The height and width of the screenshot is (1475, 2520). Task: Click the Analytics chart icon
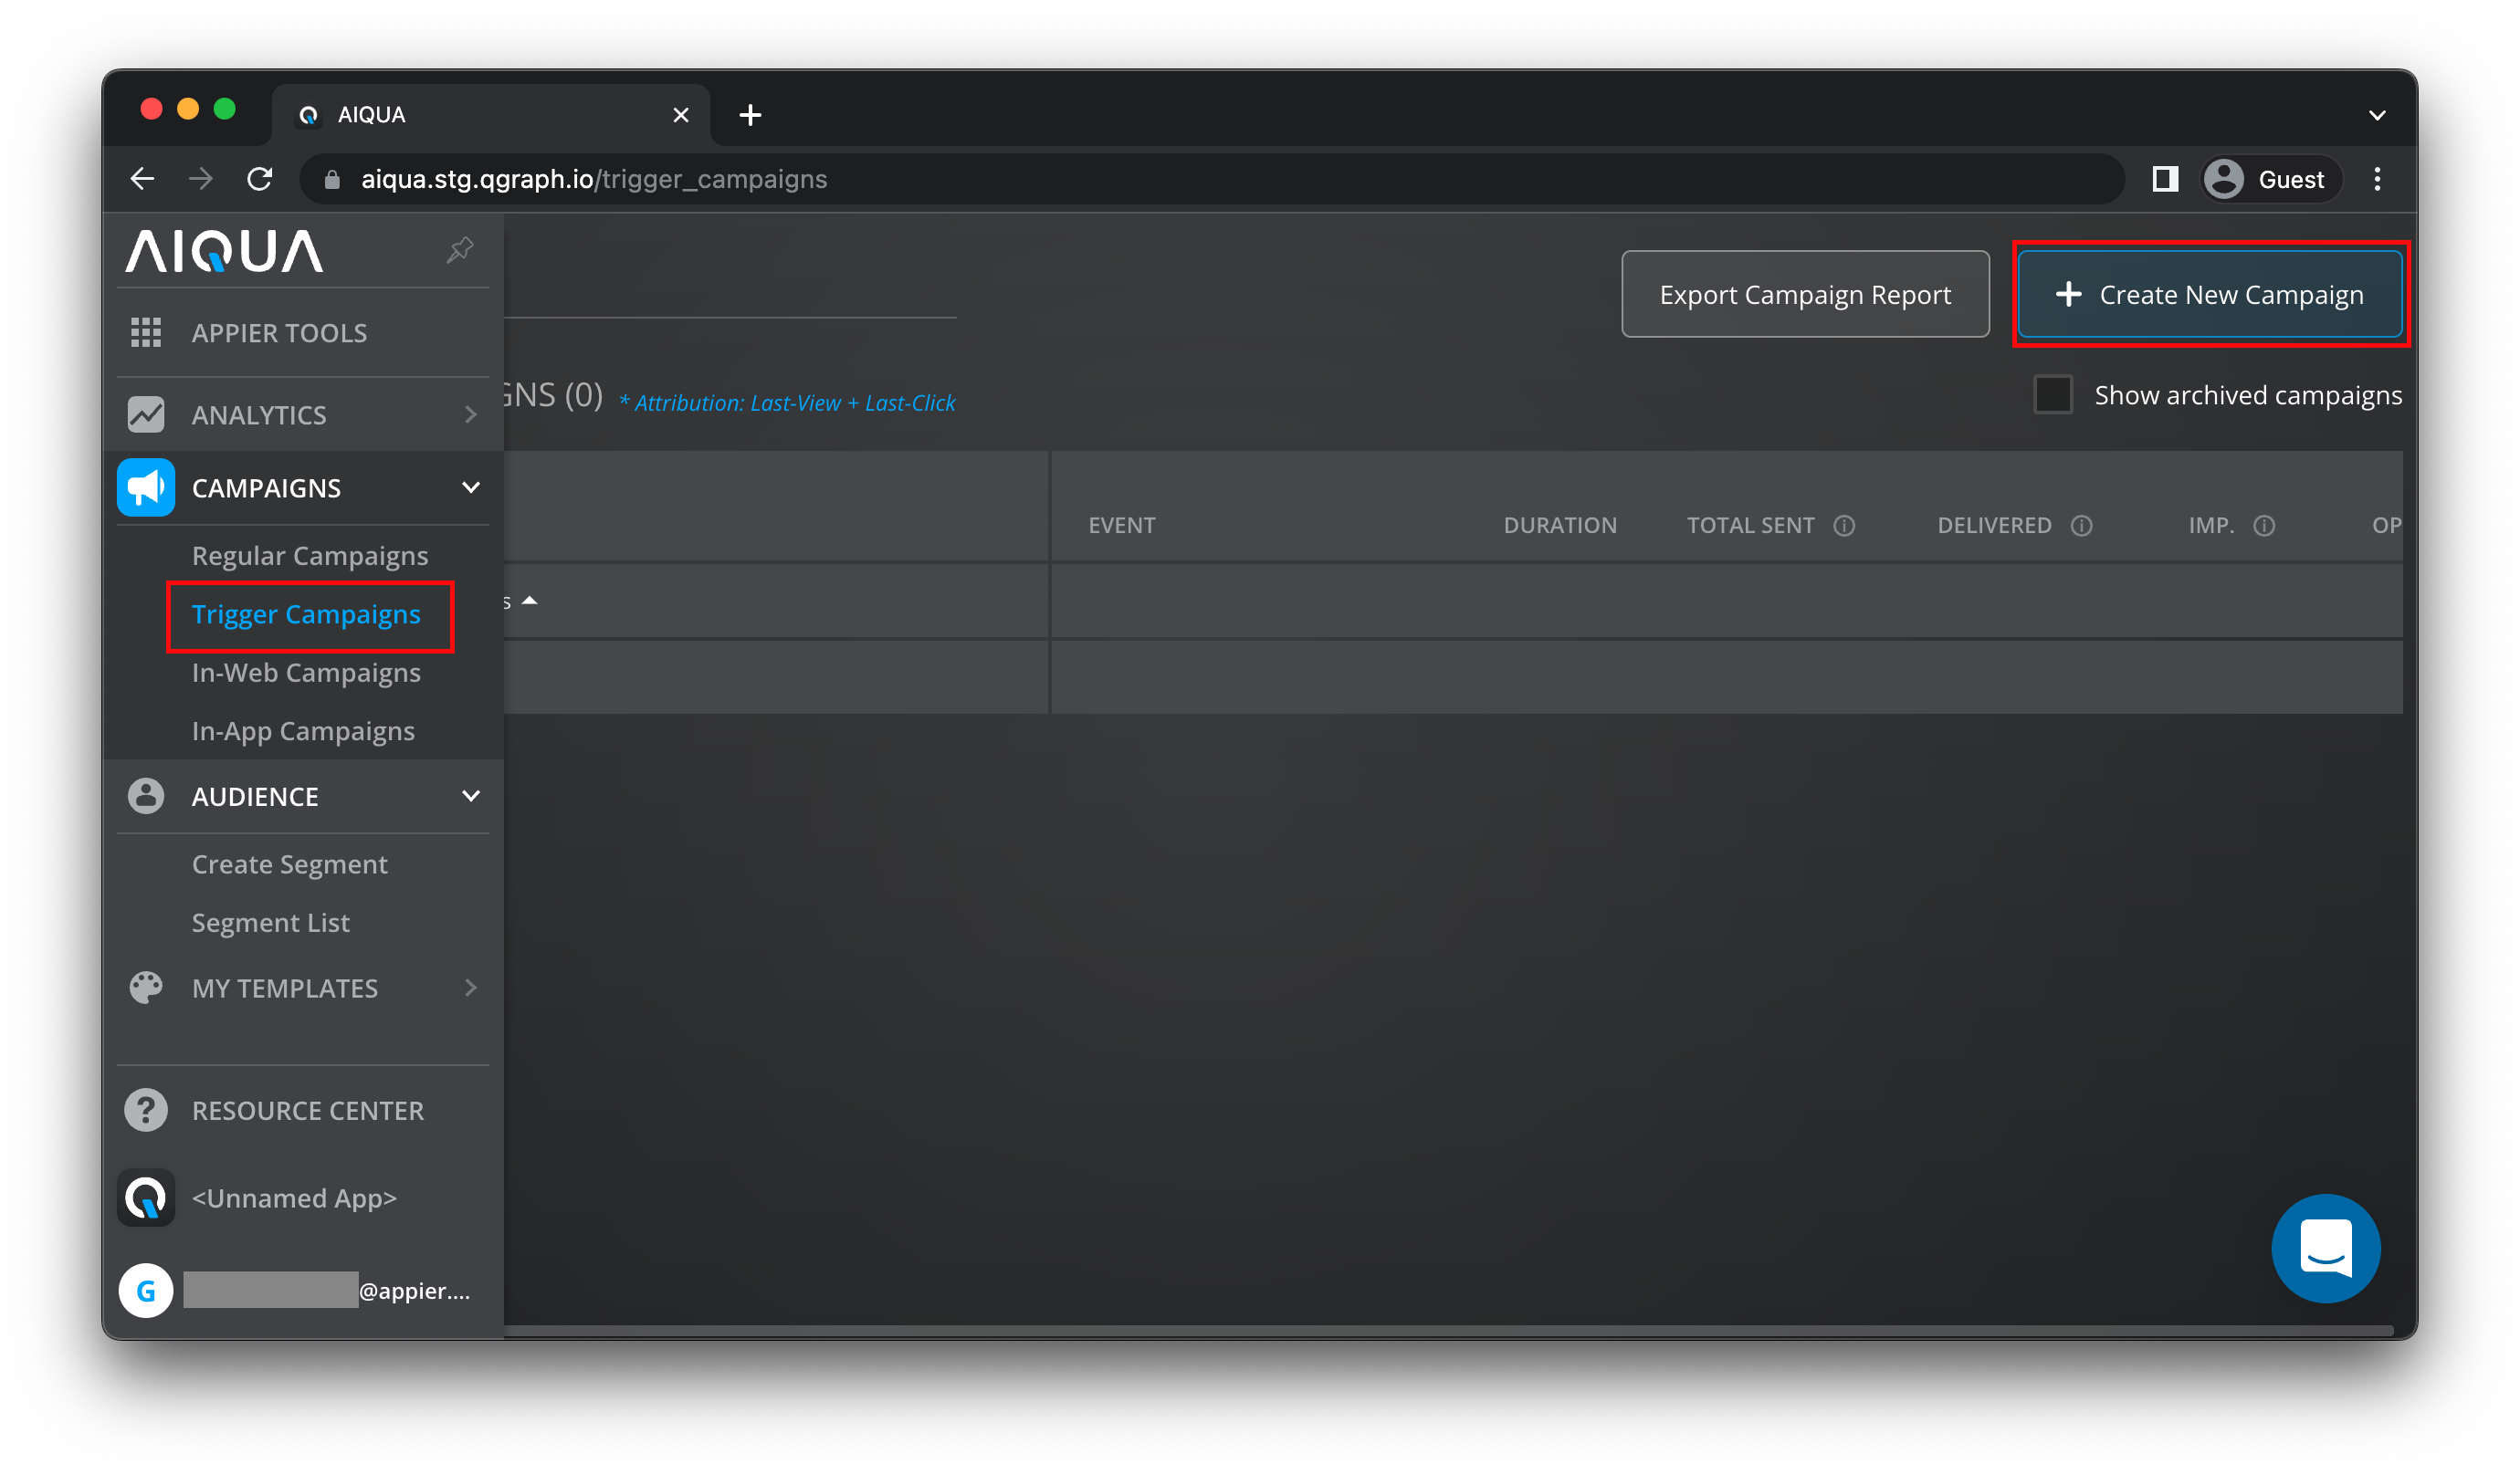tap(146, 415)
